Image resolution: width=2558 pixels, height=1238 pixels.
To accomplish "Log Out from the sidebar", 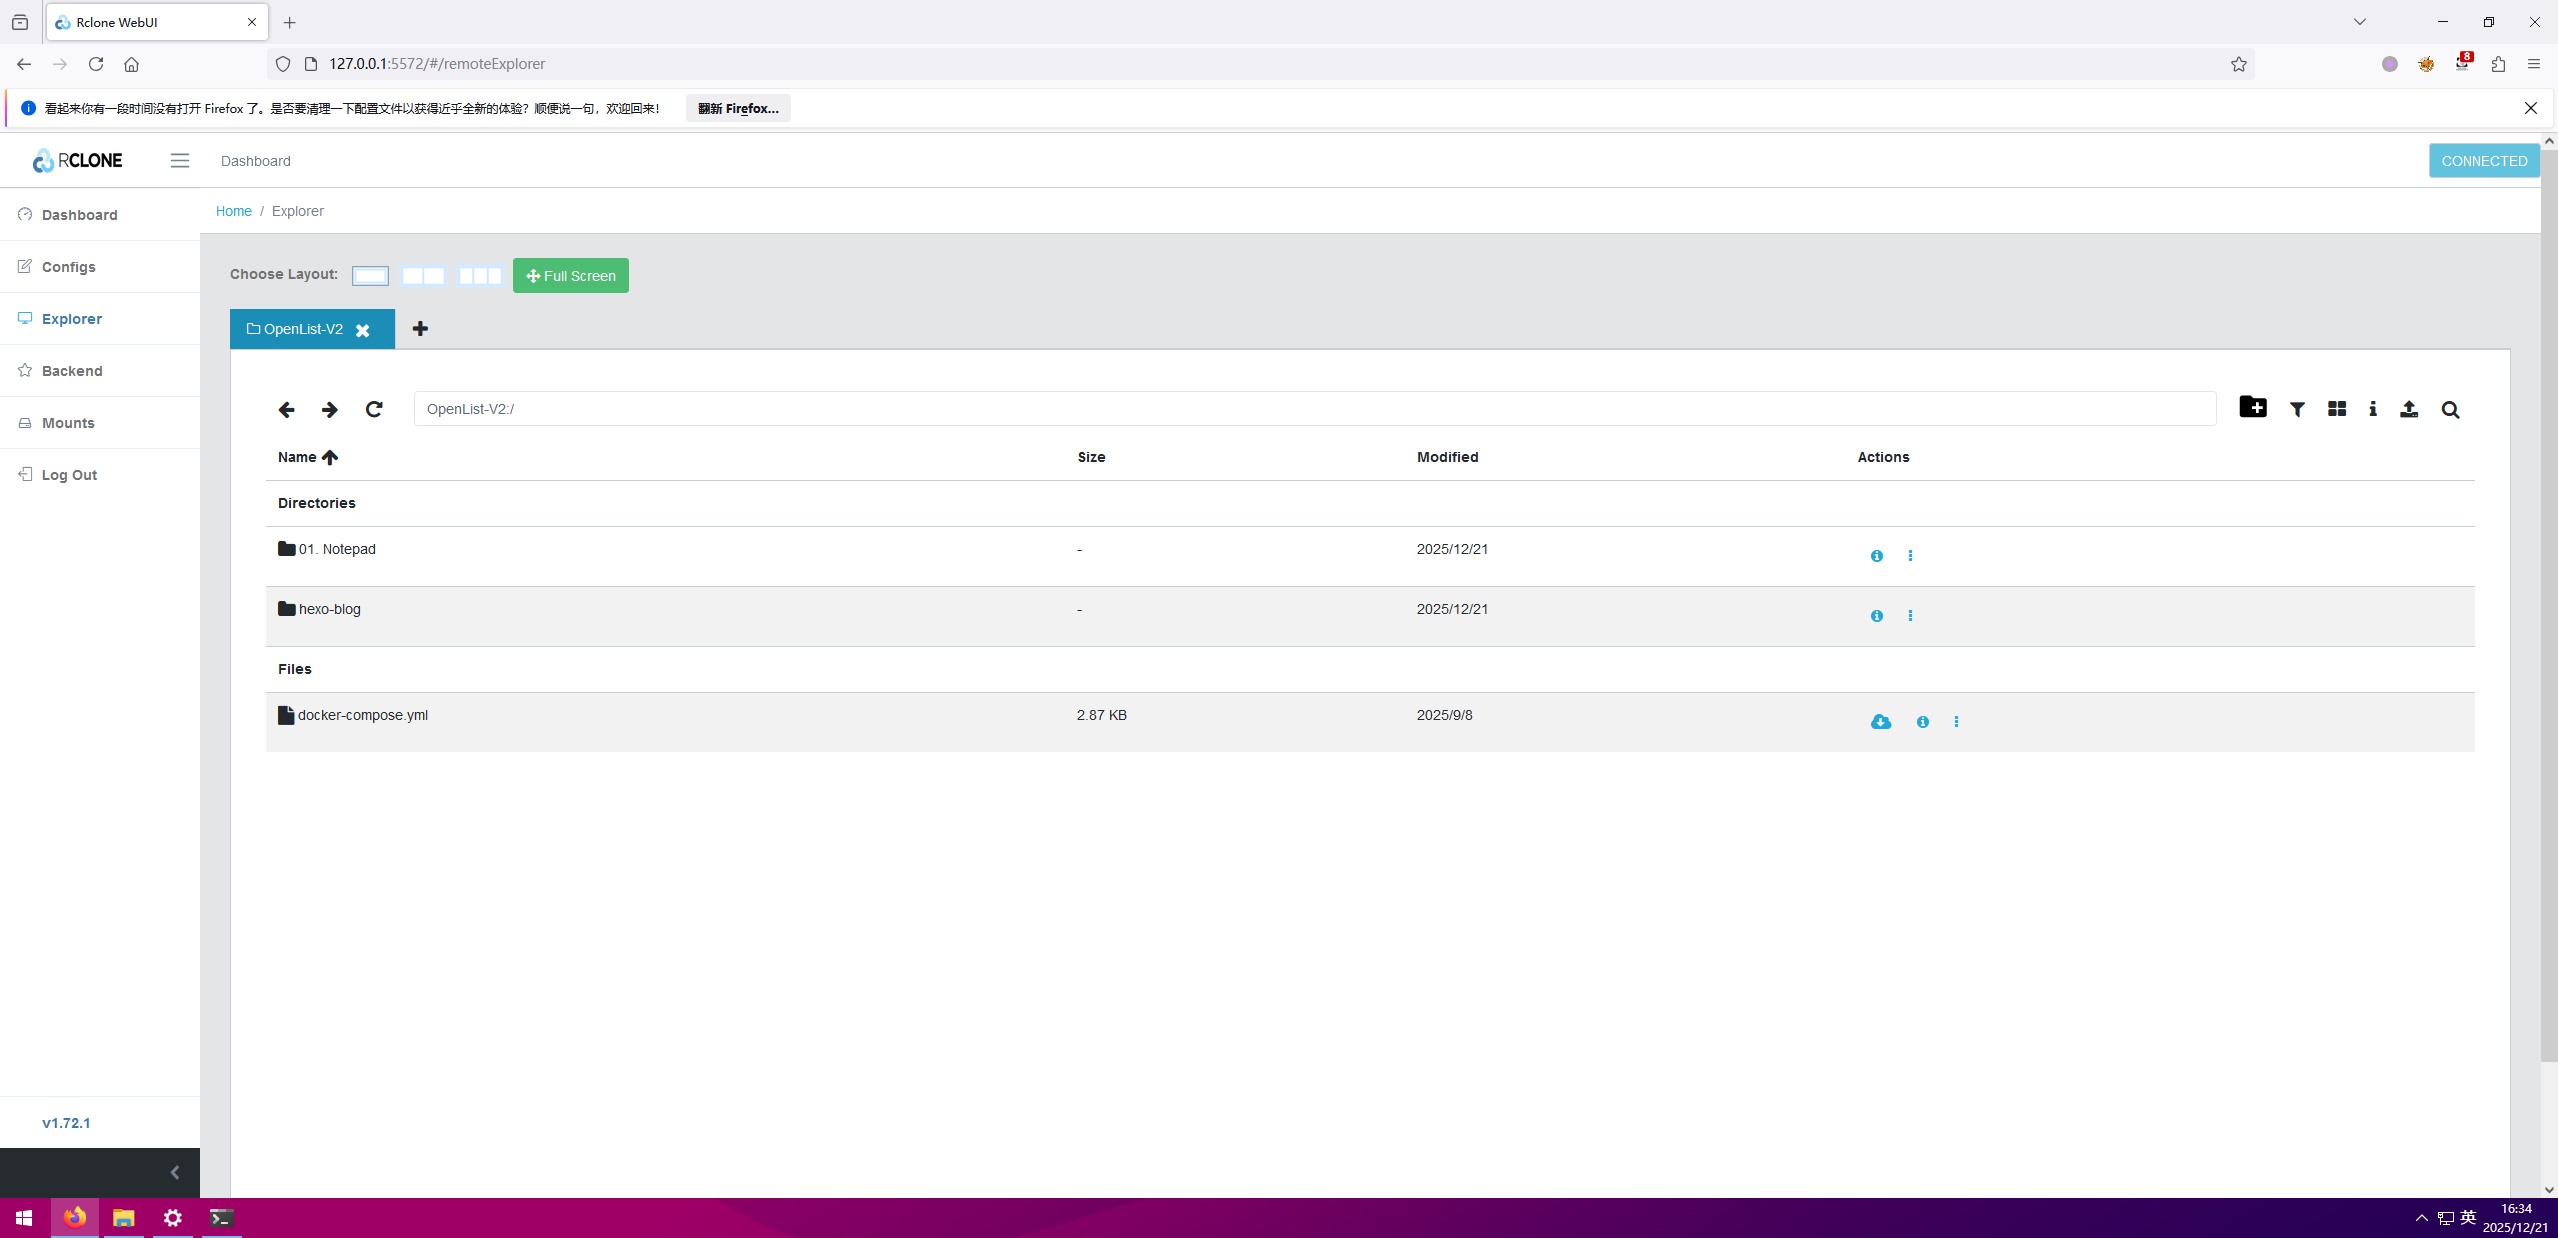I will click(x=100, y=475).
